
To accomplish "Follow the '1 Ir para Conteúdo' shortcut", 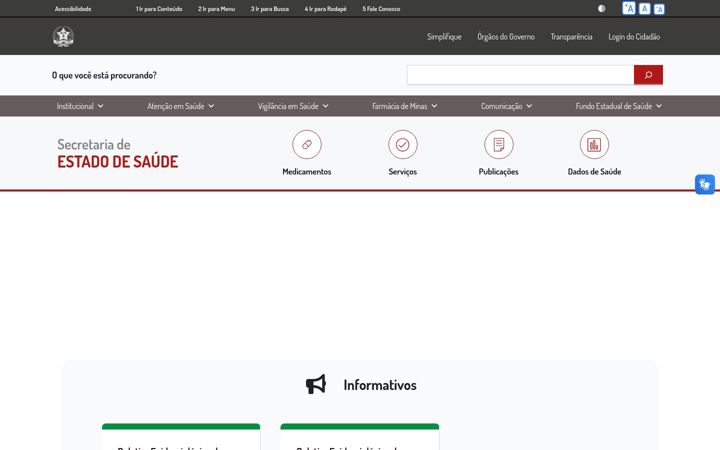I will [159, 9].
